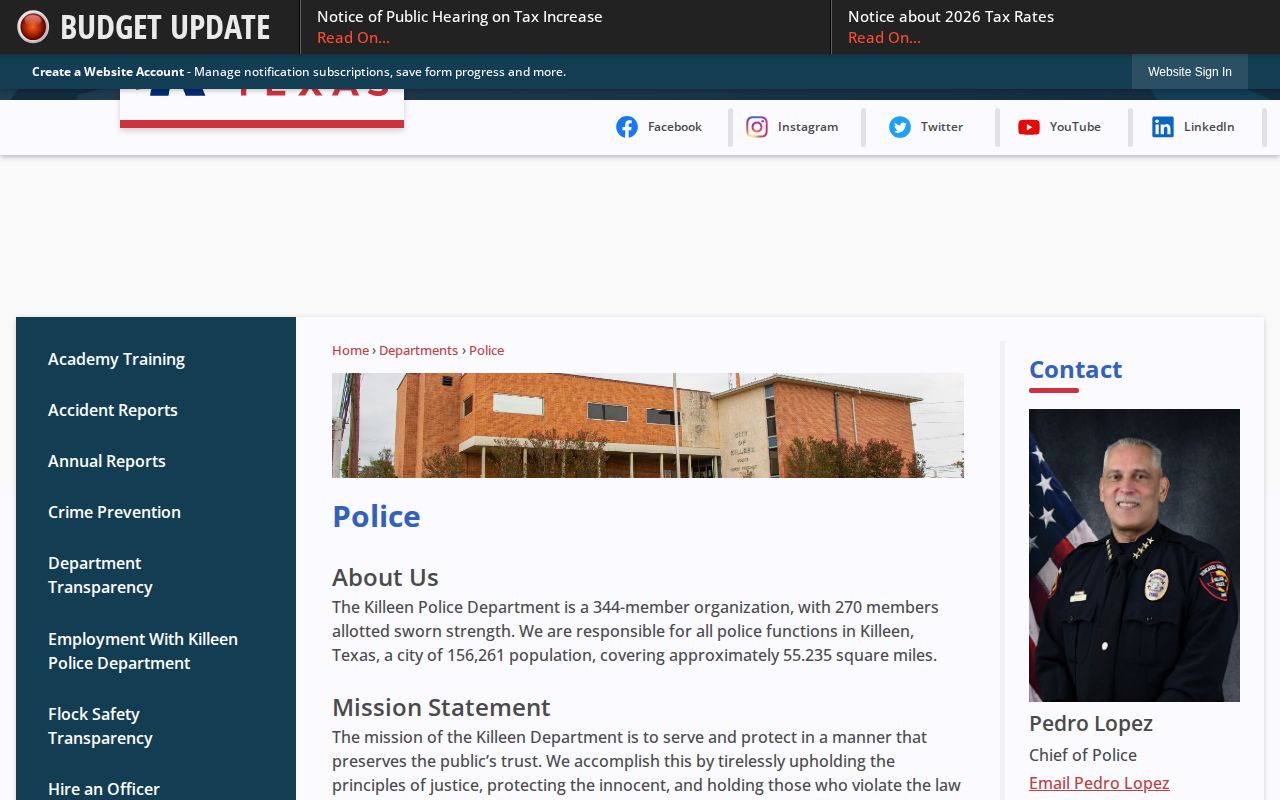Click the Website Sign In button

click(x=1190, y=72)
